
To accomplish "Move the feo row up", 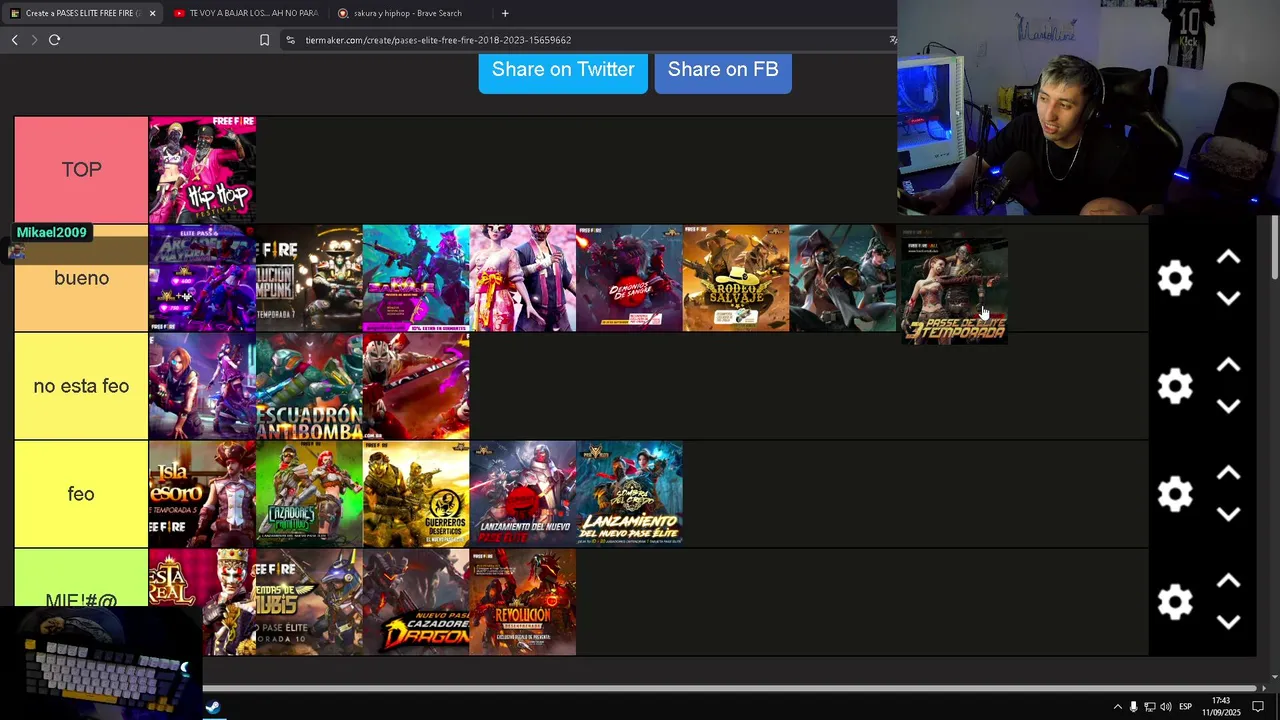I will pyautogui.click(x=1228, y=474).
